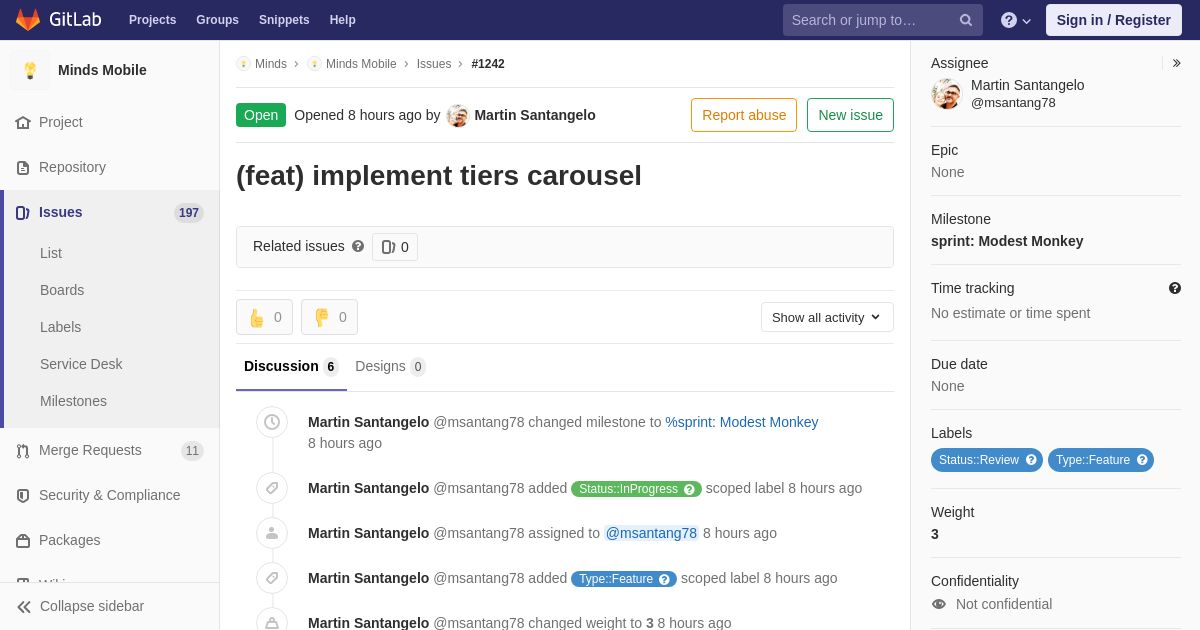The image size is (1200, 630).
Task: Open the Show all activity dropdown
Action: (x=827, y=317)
